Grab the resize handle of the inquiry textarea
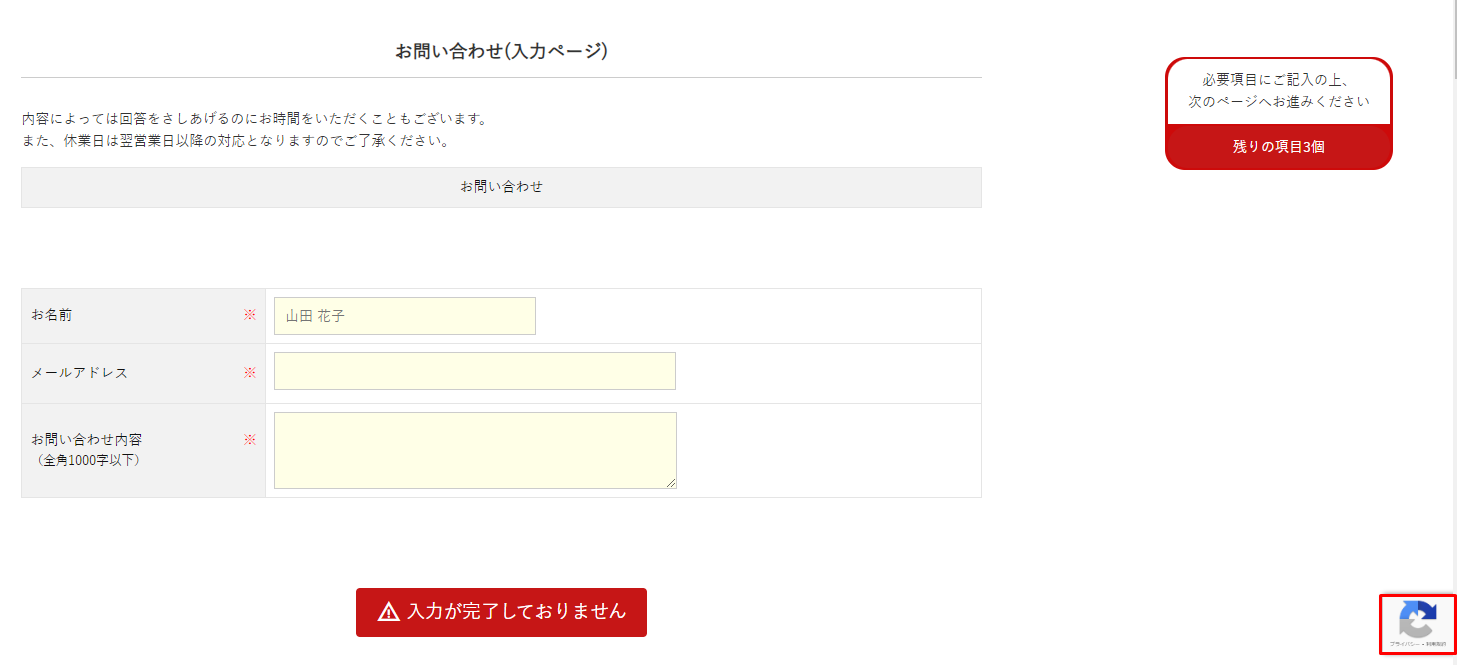Viewport: 1457px width, 665px height. [x=671, y=483]
